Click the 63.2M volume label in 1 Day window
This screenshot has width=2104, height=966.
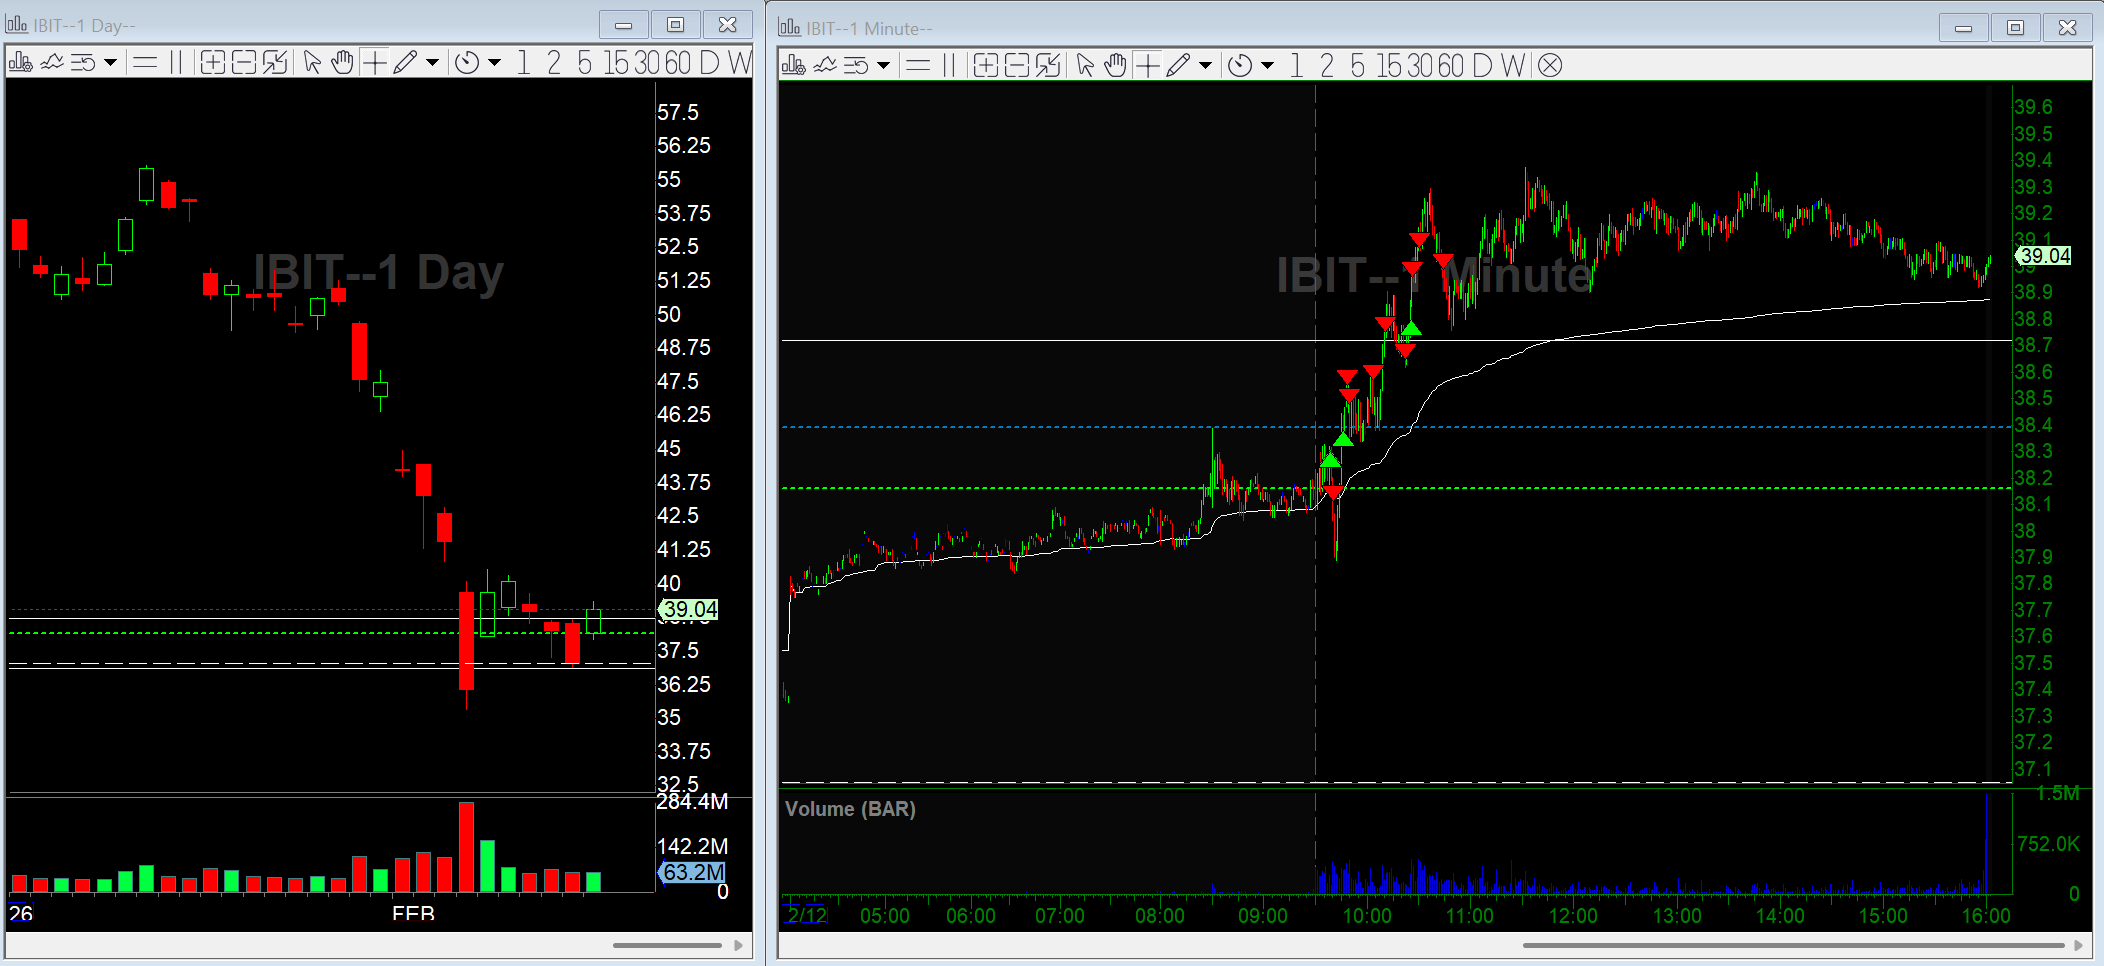pyautogui.click(x=692, y=872)
